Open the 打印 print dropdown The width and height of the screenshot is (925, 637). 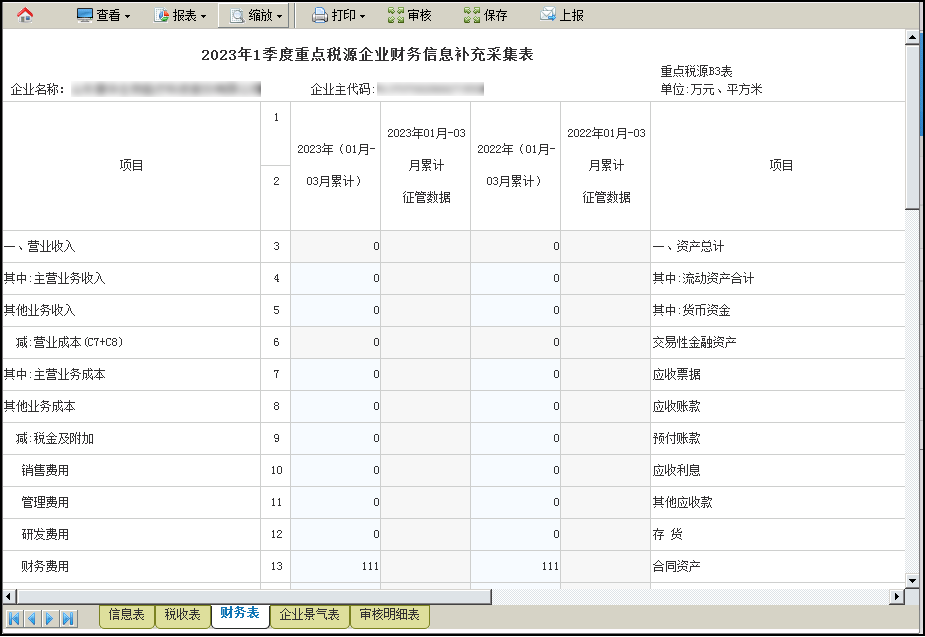(x=339, y=15)
